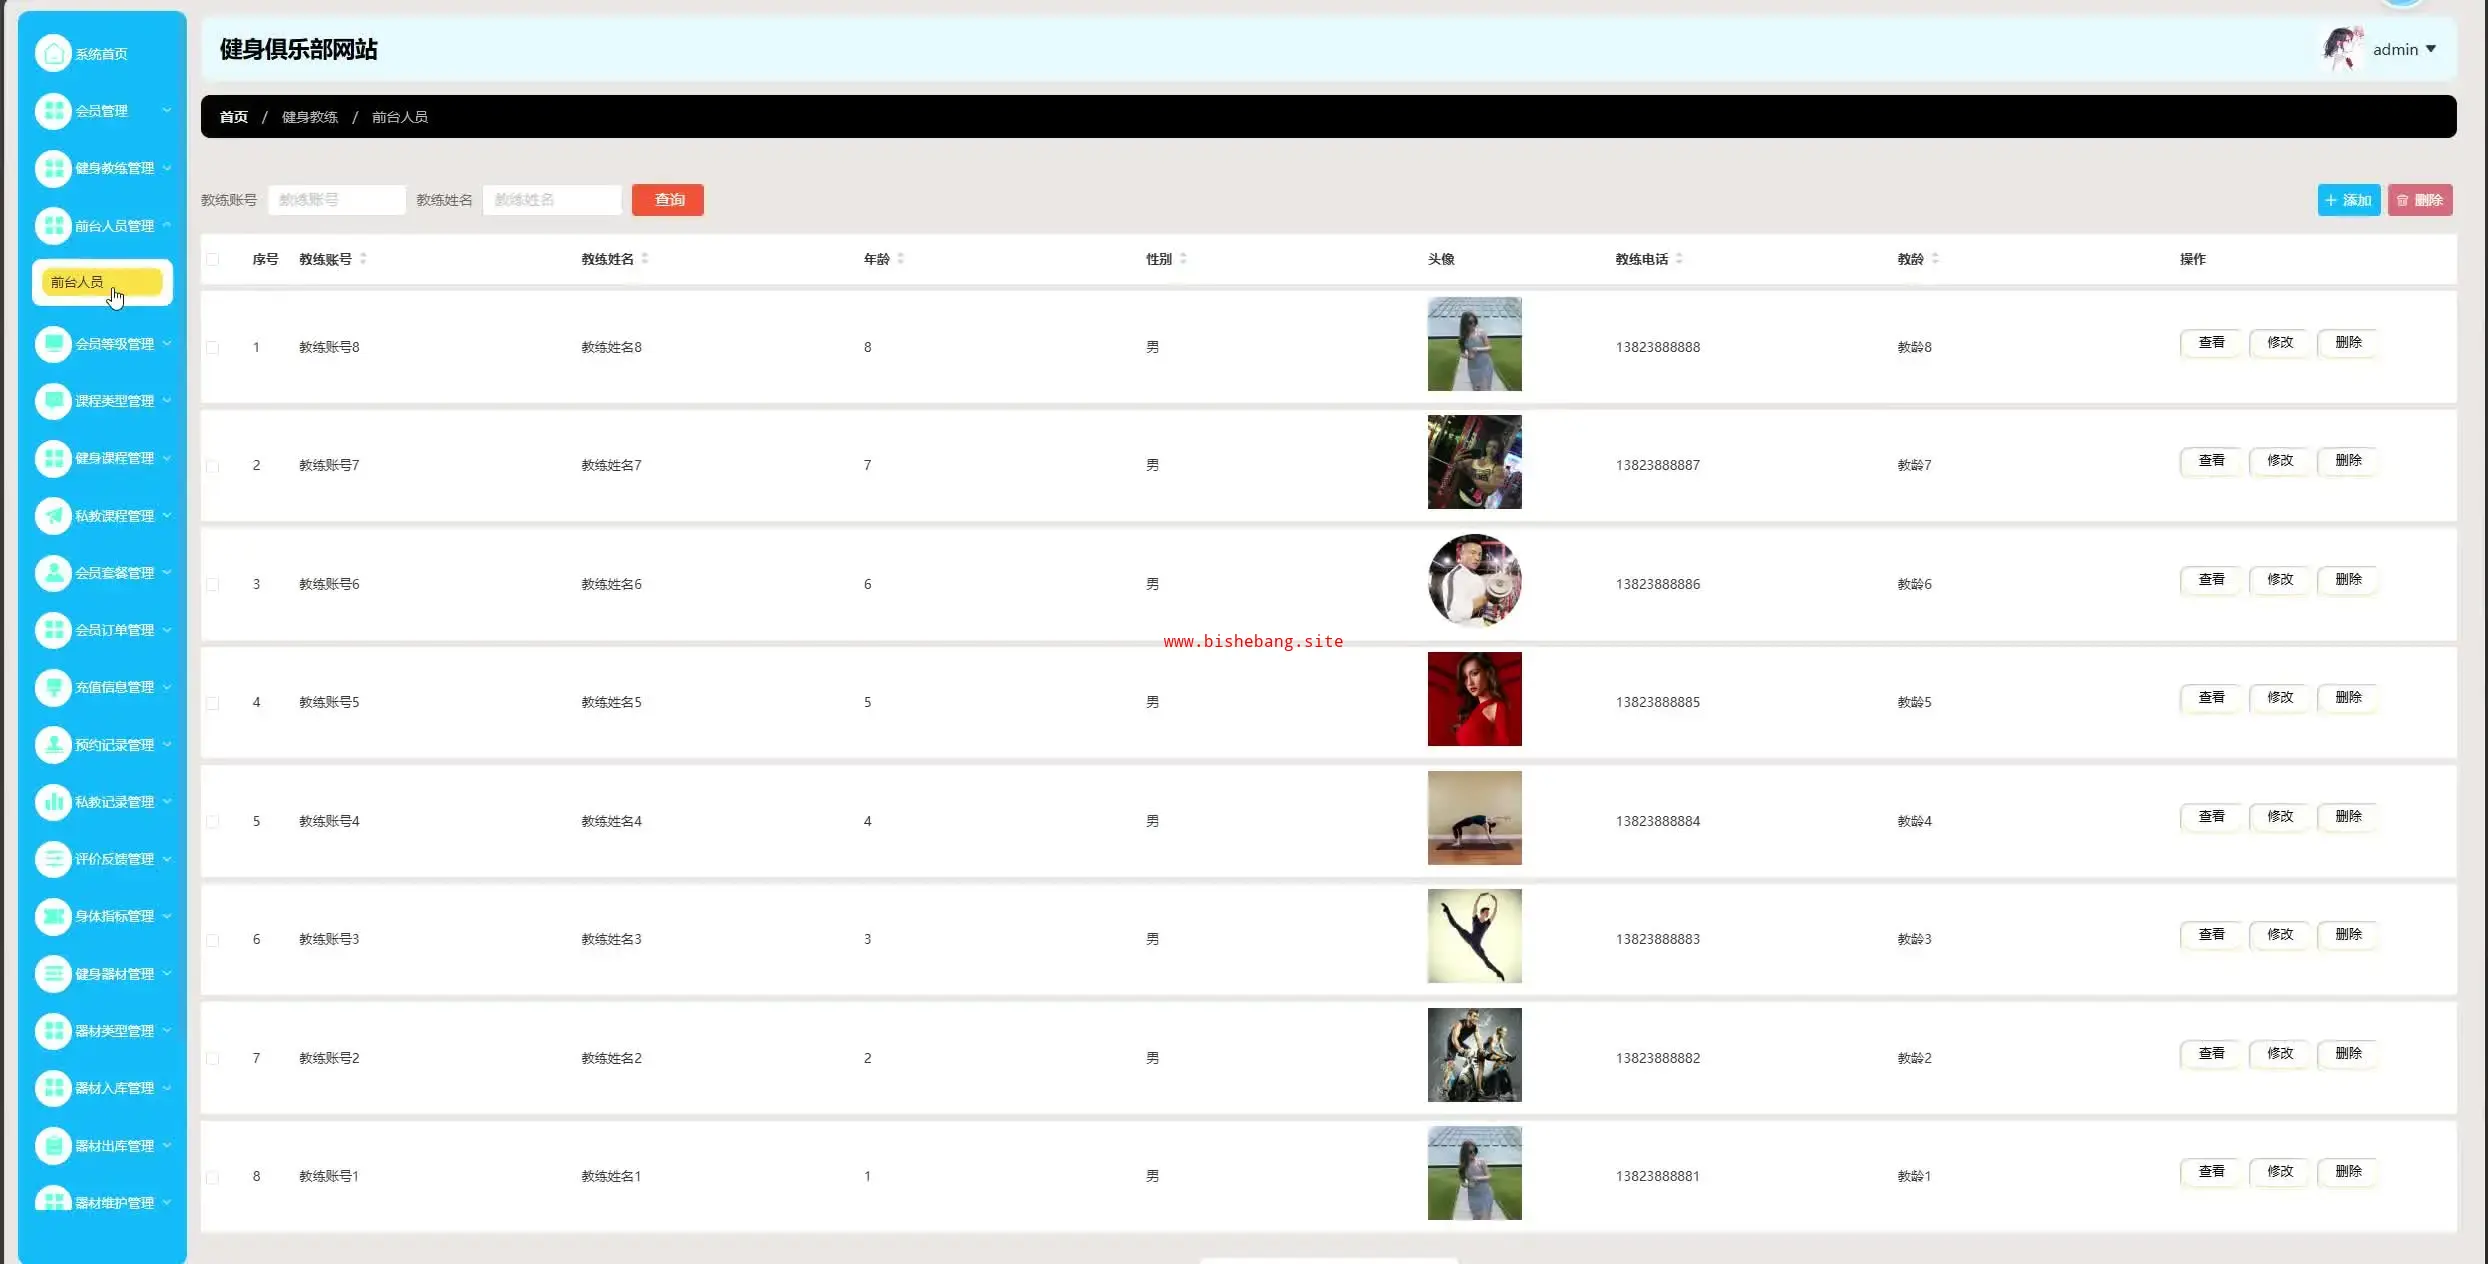Click the 私教课程管理 paper-plane icon
The width and height of the screenshot is (2488, 1264).
pos(53,515)
